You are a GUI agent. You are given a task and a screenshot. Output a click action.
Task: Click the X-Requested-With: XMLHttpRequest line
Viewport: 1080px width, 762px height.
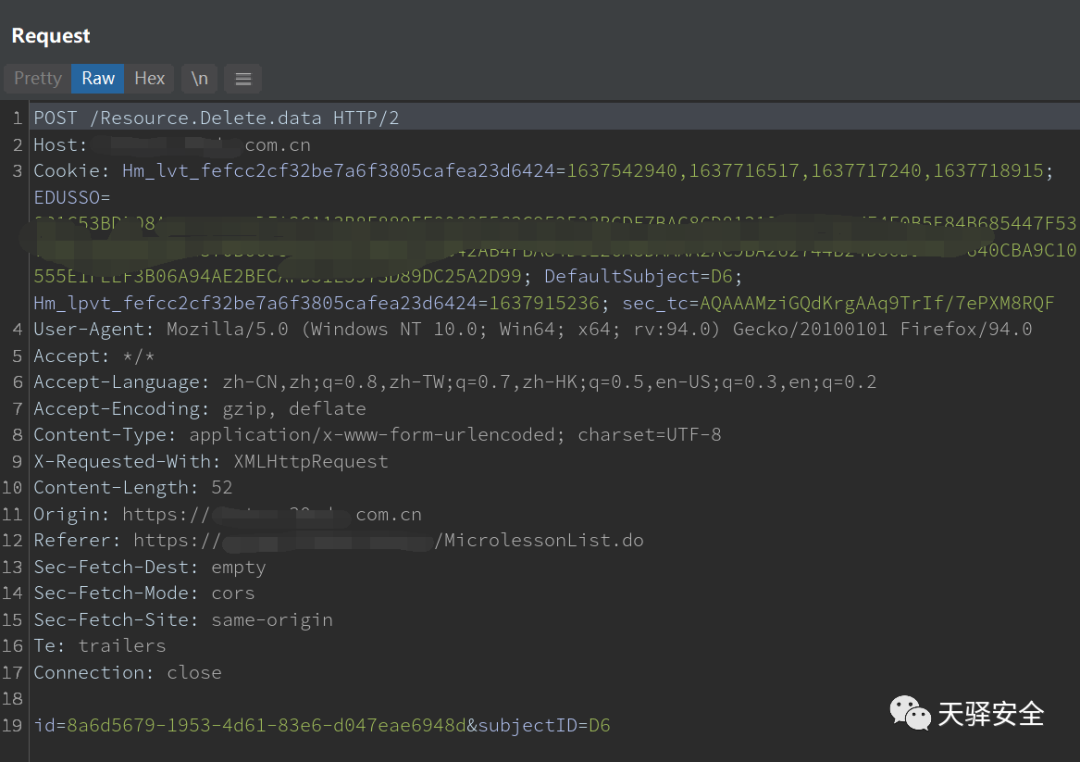click(x=211, y=461)
